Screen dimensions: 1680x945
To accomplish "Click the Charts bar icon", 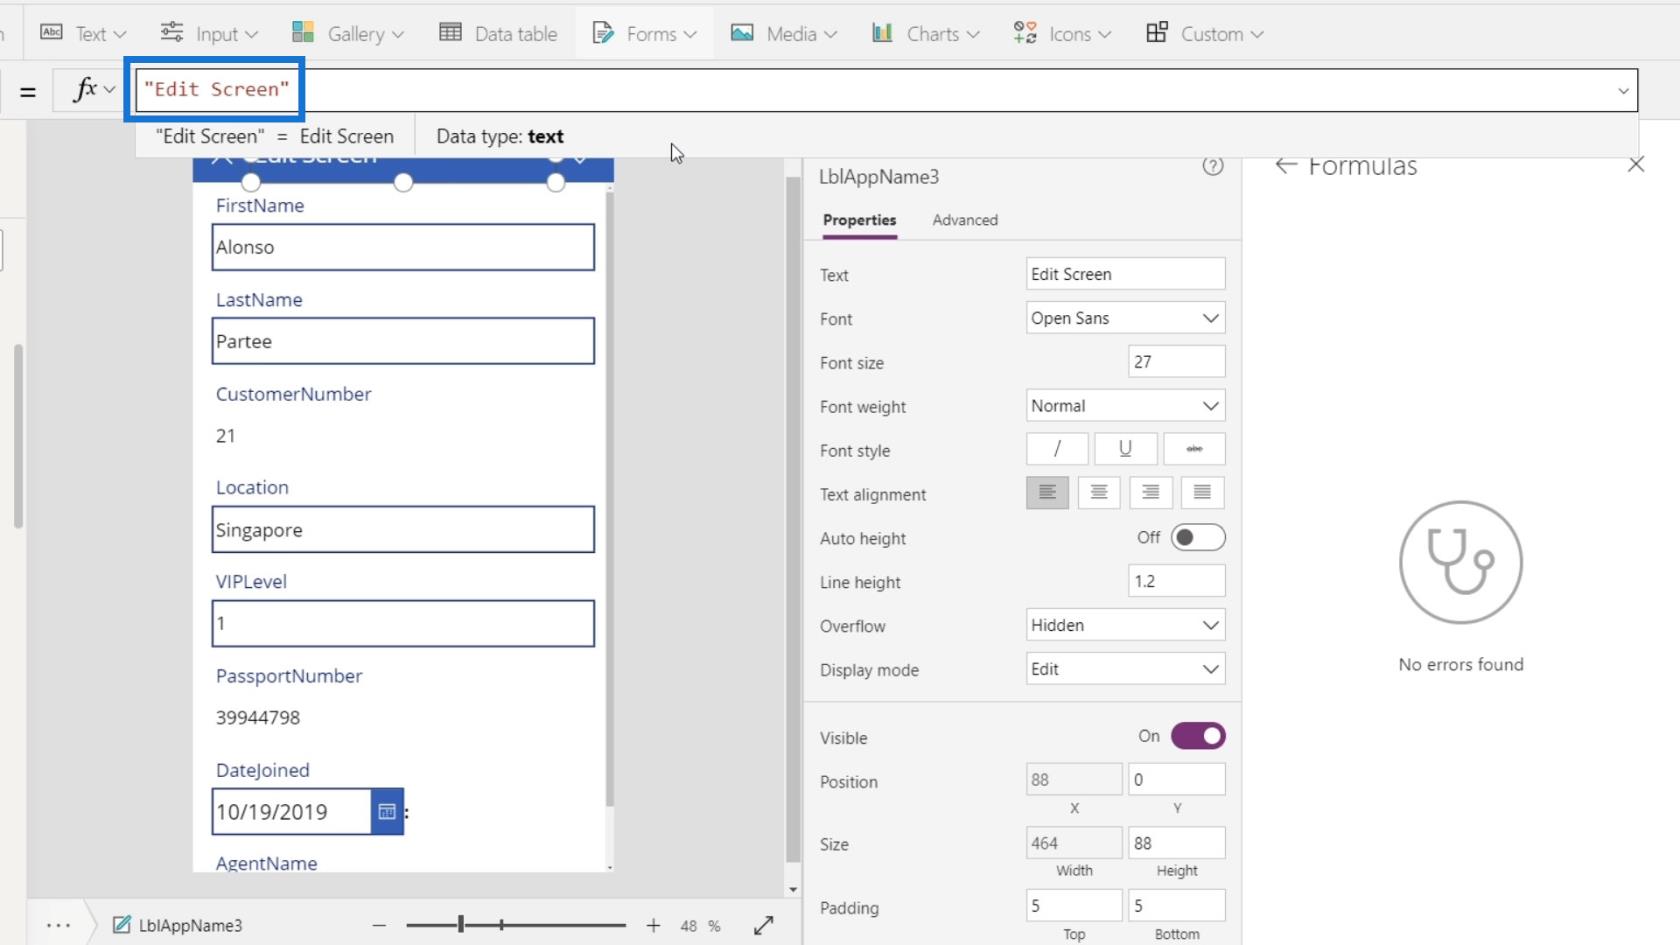I will click(882, 32).
